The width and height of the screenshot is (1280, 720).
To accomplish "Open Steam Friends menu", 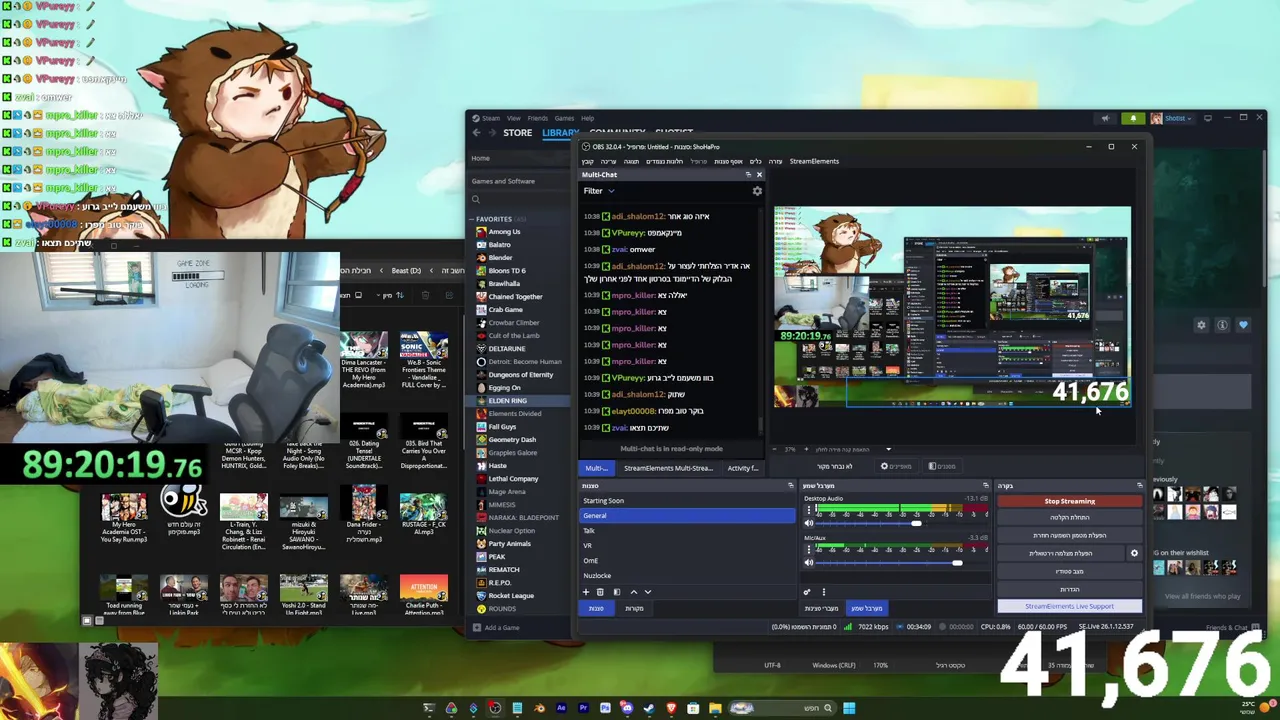I will pyautogui.click(x=537, y=118).
